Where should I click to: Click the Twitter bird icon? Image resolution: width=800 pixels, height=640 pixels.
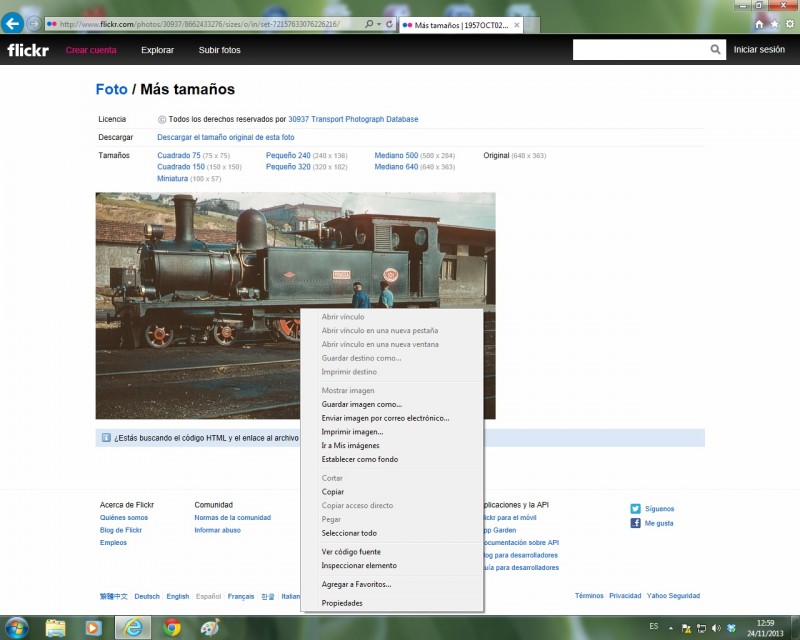[635, 509]
